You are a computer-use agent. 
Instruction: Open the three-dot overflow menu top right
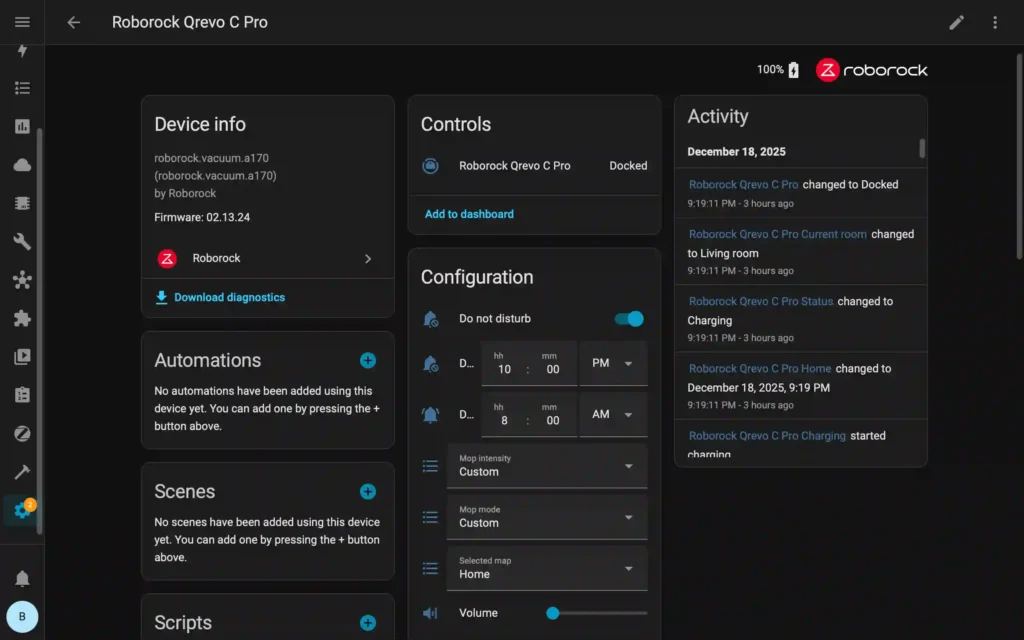[x=995, y=22]
